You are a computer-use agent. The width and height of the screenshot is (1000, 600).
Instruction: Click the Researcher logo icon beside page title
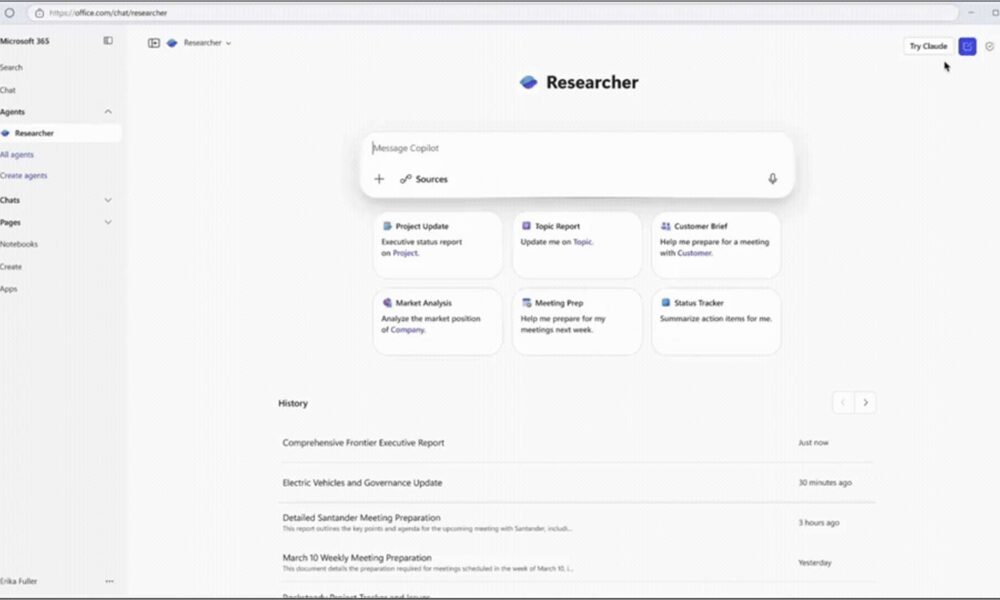tap(528, 82)
